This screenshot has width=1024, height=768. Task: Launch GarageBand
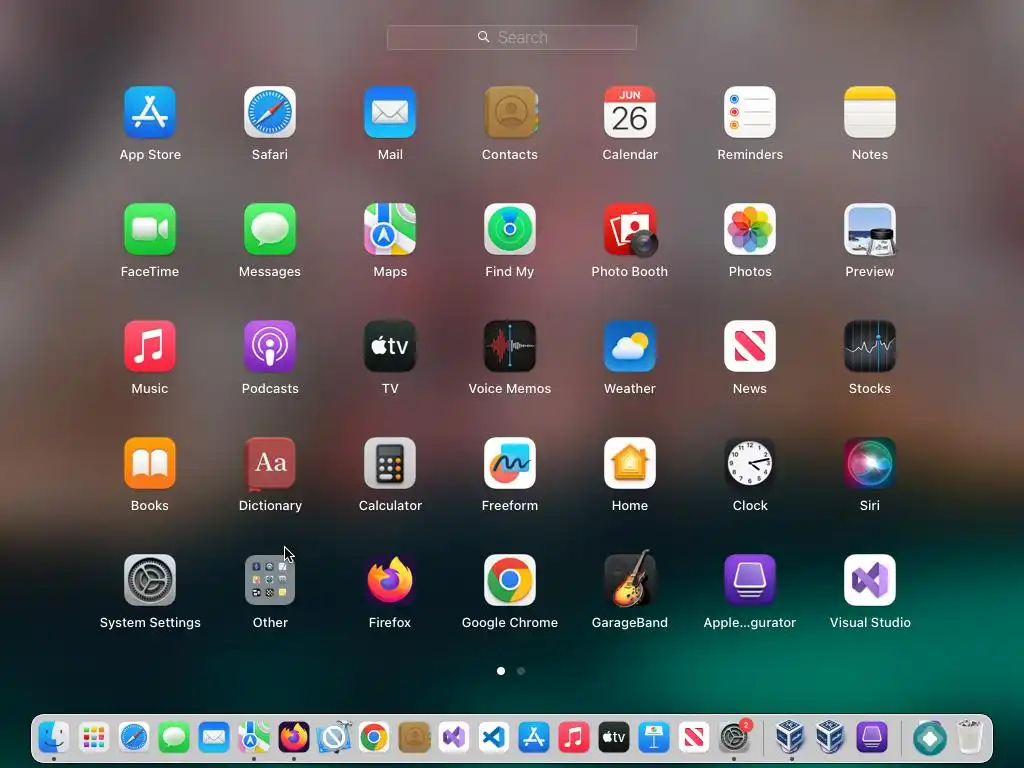point(630,579)
